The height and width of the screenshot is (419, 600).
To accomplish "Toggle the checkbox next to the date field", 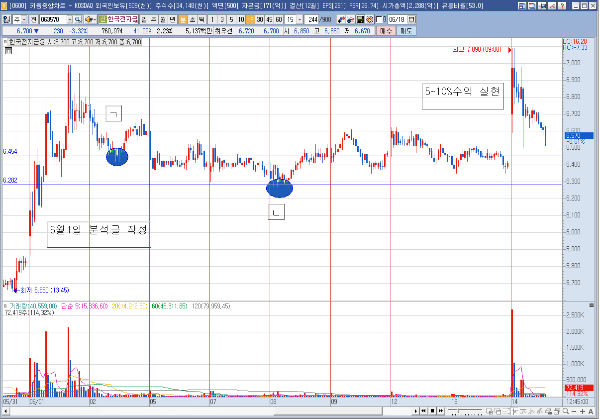I will 379,20.
